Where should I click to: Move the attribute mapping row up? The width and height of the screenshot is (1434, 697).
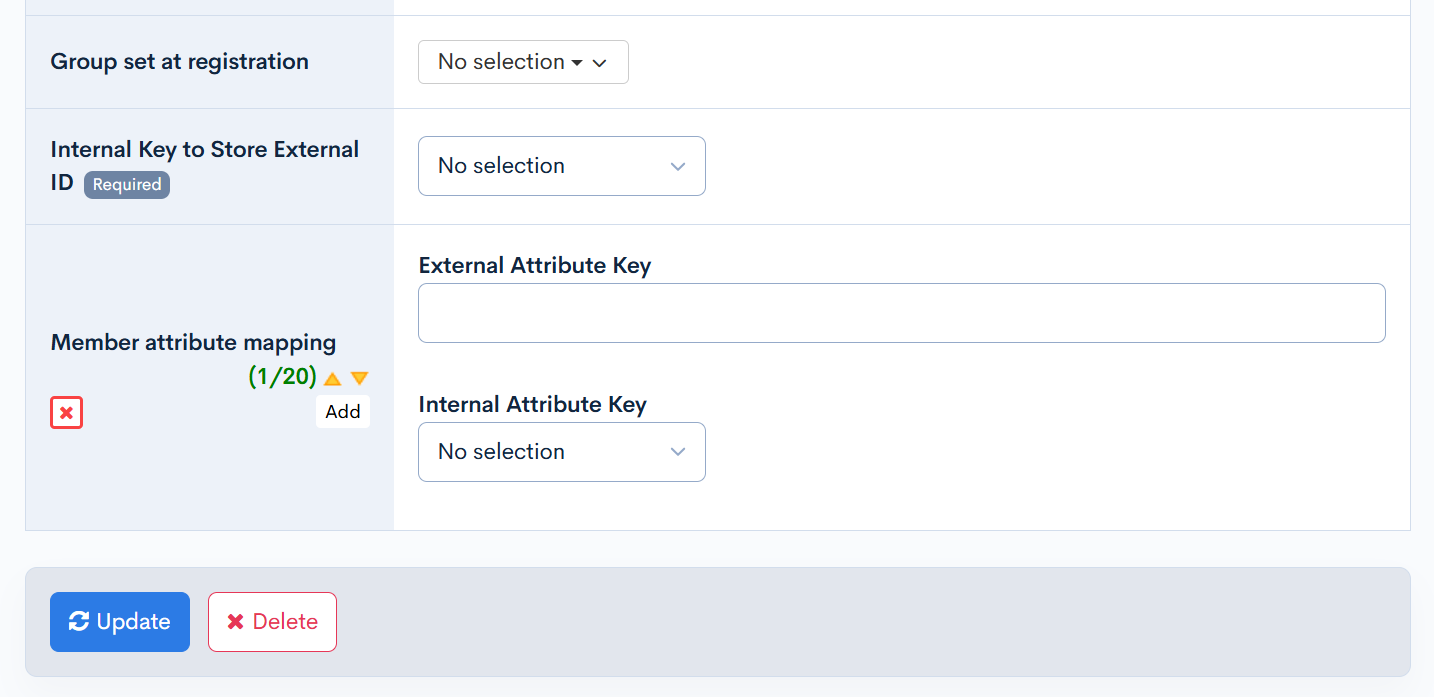tap(333, 379)
